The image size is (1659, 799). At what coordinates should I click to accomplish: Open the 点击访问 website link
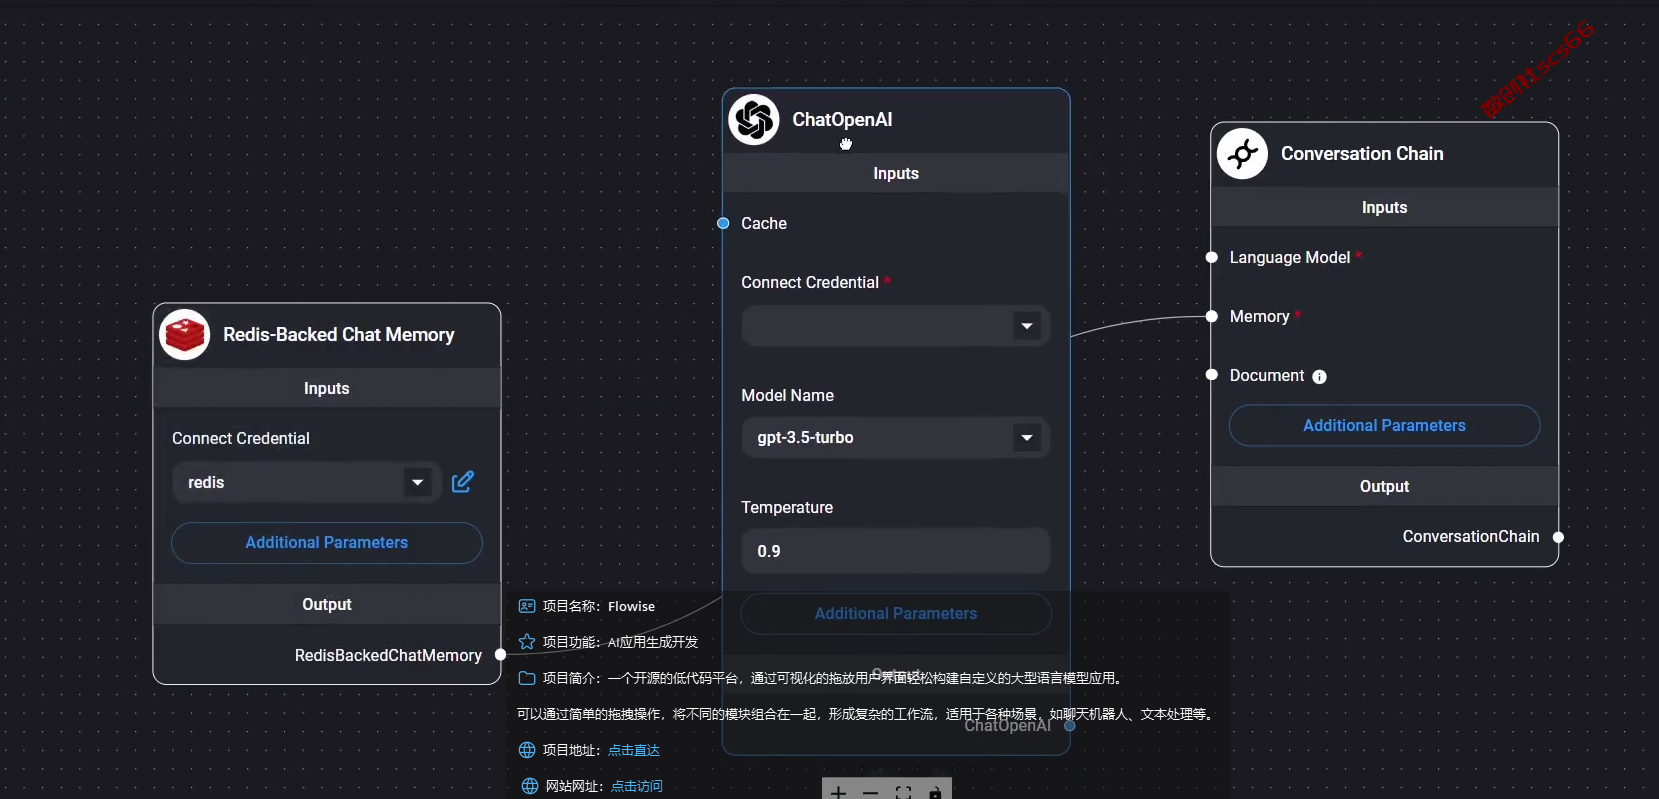(x=637, y=786)
